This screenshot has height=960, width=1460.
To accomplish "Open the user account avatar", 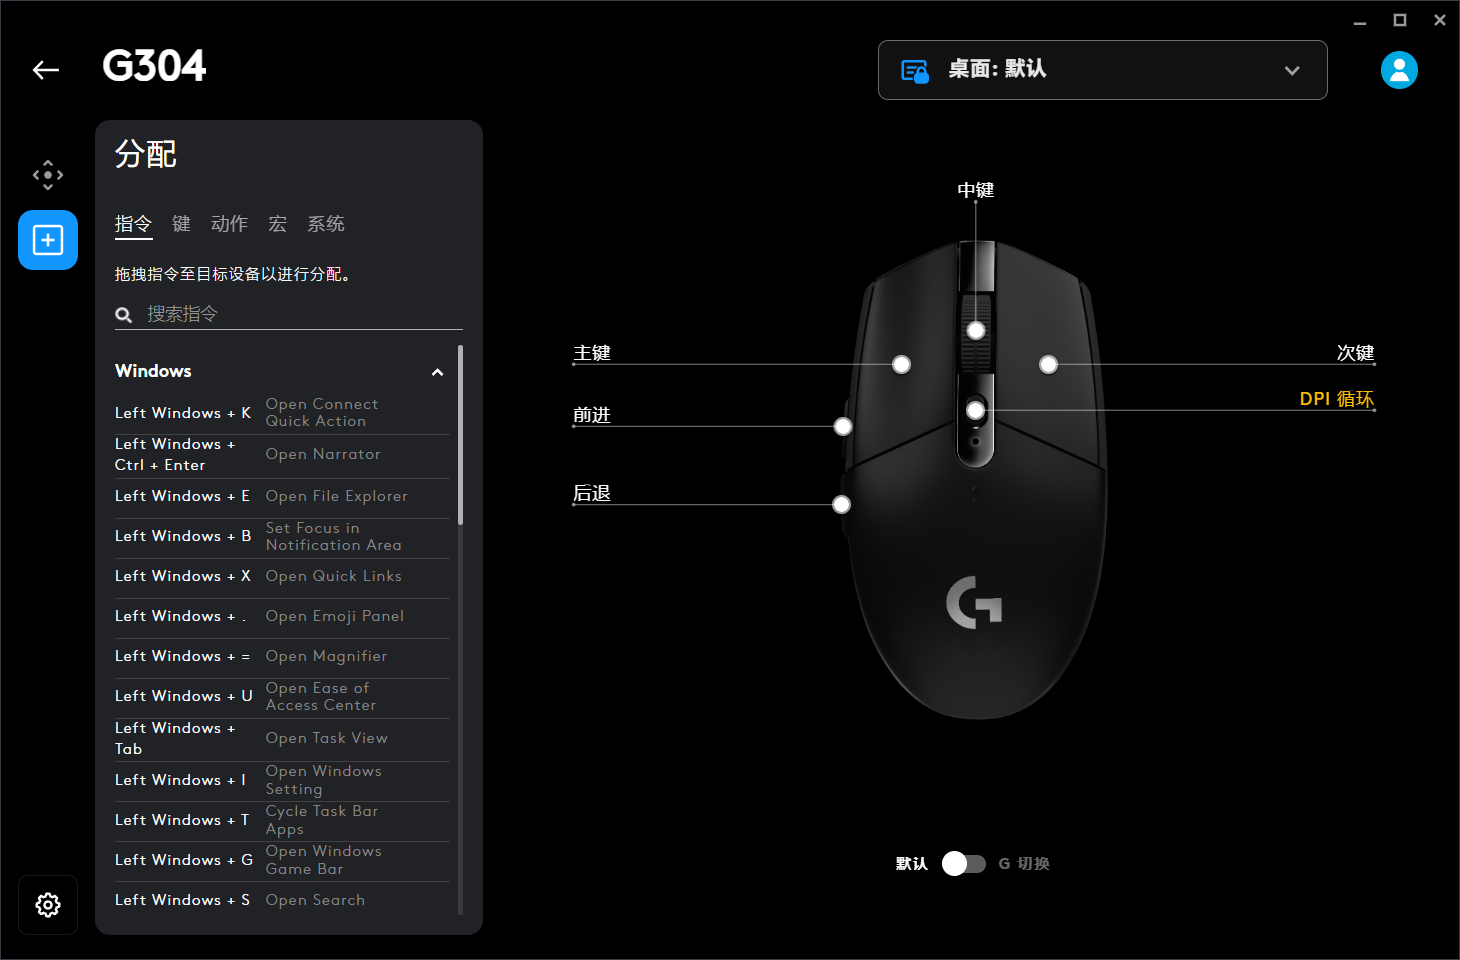I will tap(1399, 70).
